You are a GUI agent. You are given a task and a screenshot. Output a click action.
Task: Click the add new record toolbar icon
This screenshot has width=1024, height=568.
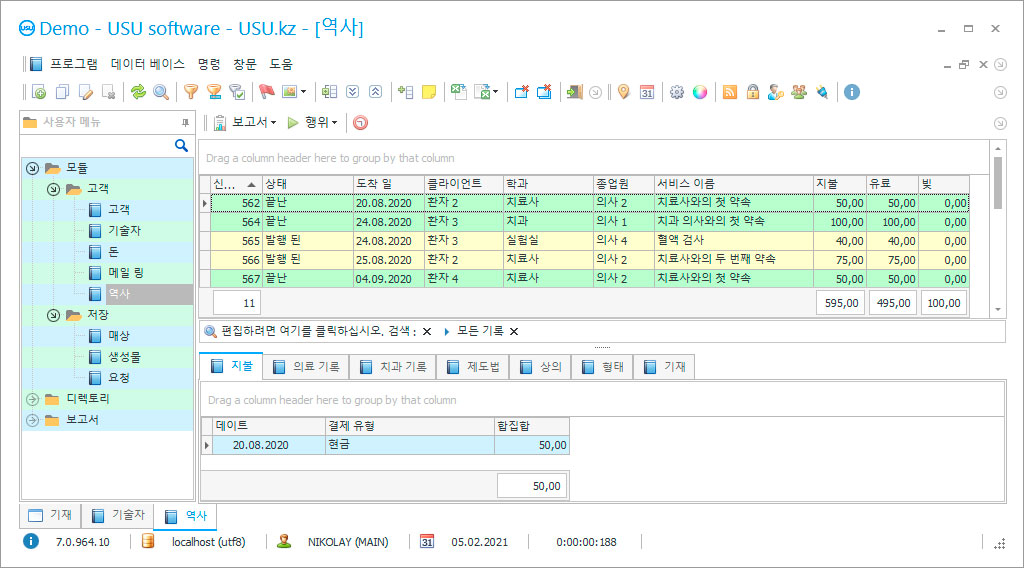[x=39, y=92]
